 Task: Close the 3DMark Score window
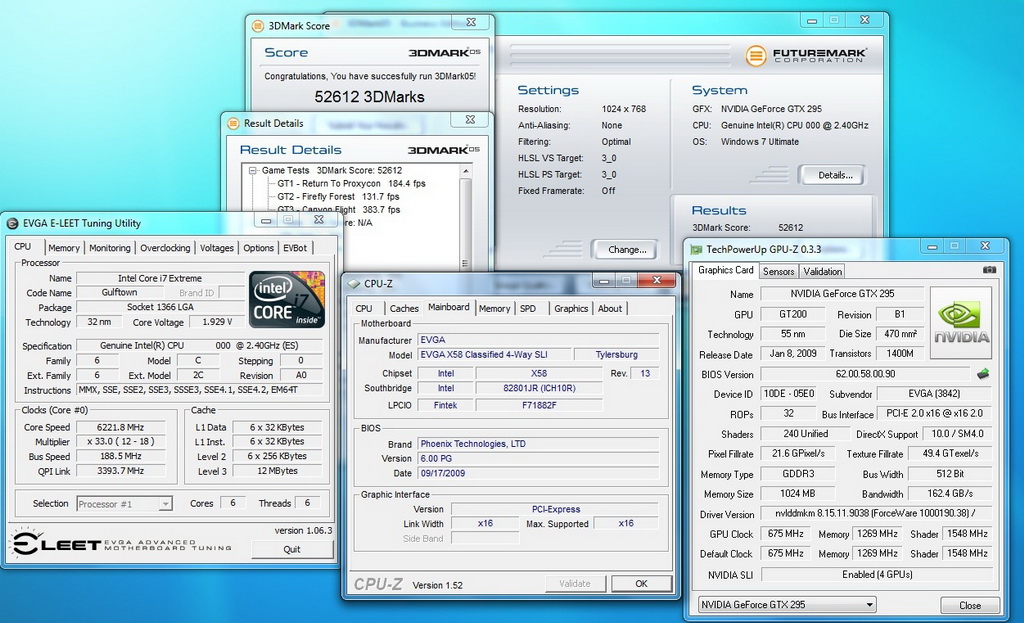tap(471, 22)
